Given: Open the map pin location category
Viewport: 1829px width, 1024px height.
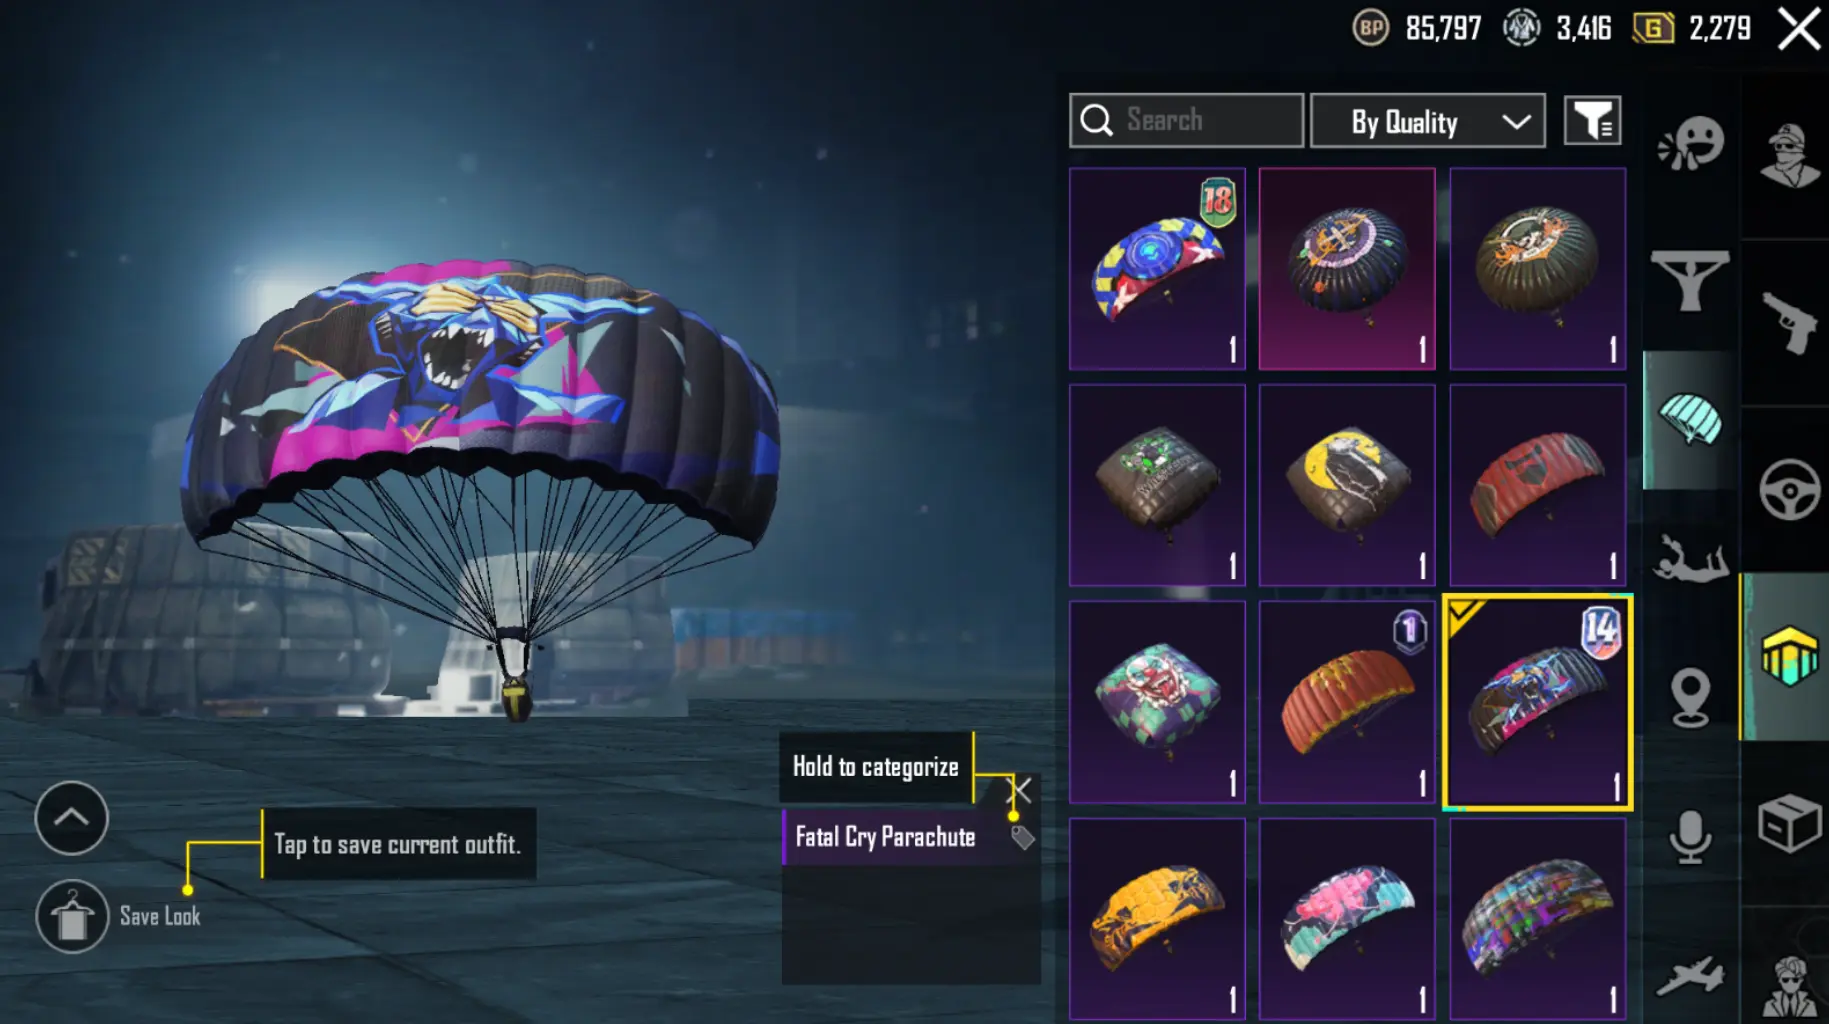Looking at the screenshot, I should point(1690,697).
